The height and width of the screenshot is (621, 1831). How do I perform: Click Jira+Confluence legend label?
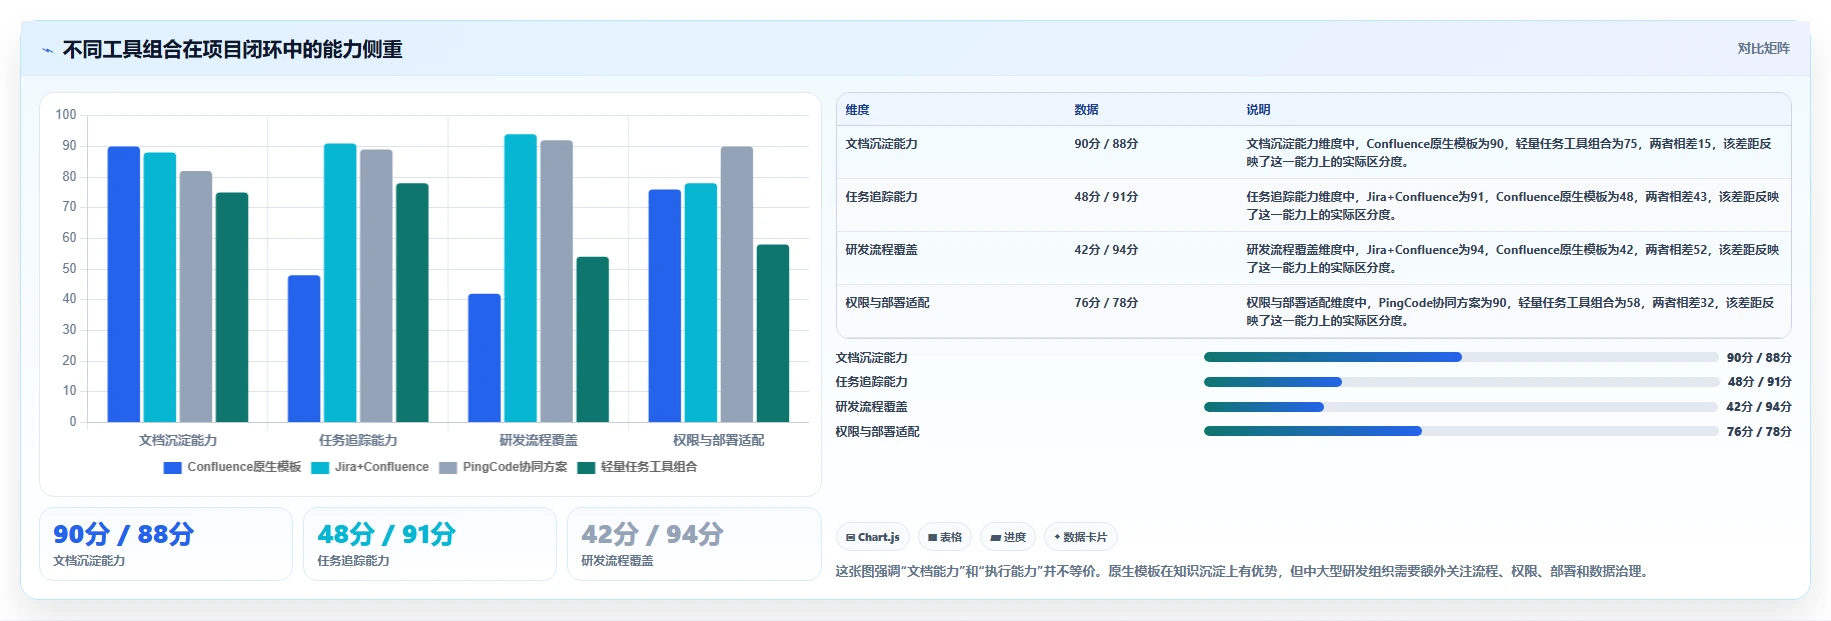click(382, 467)
